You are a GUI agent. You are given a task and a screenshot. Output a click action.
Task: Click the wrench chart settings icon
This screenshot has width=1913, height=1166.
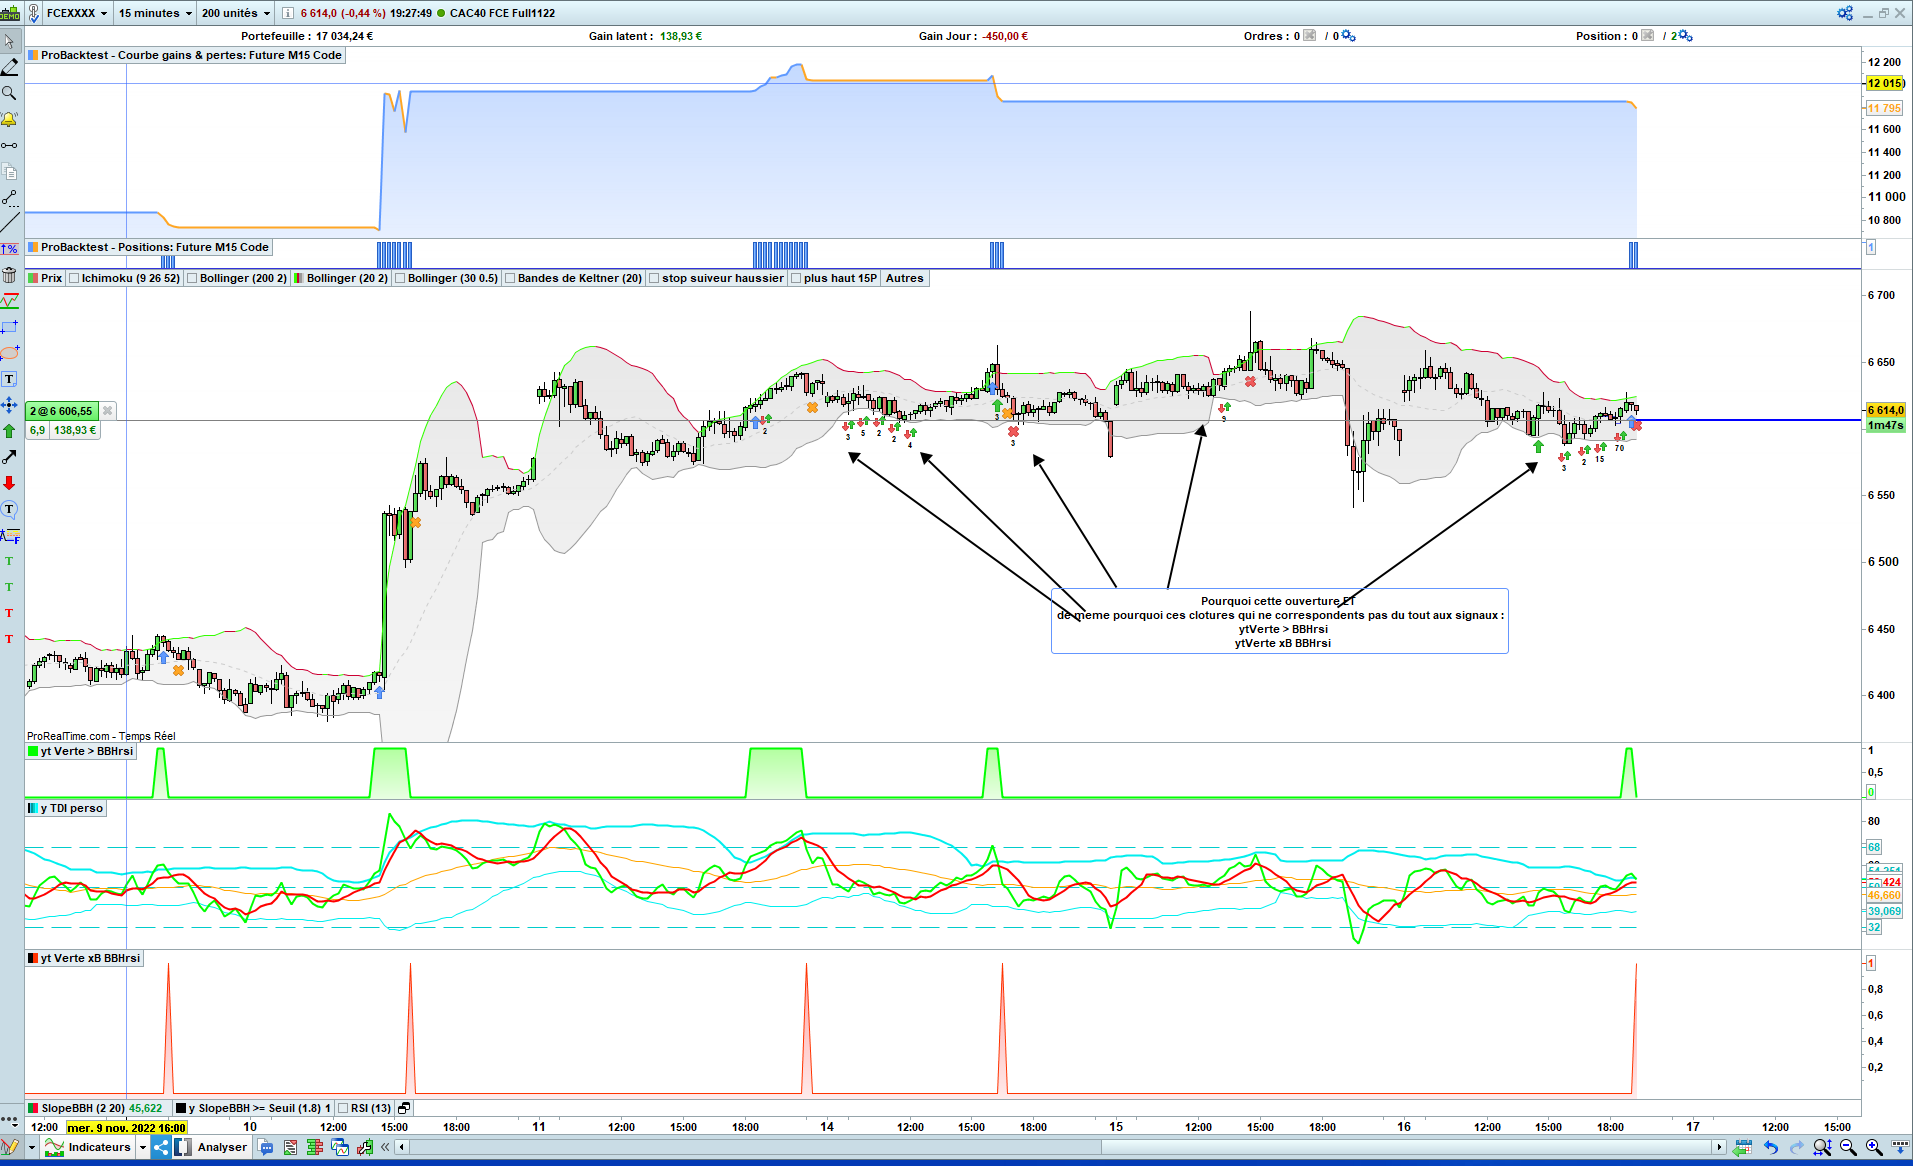point(365,1147)
